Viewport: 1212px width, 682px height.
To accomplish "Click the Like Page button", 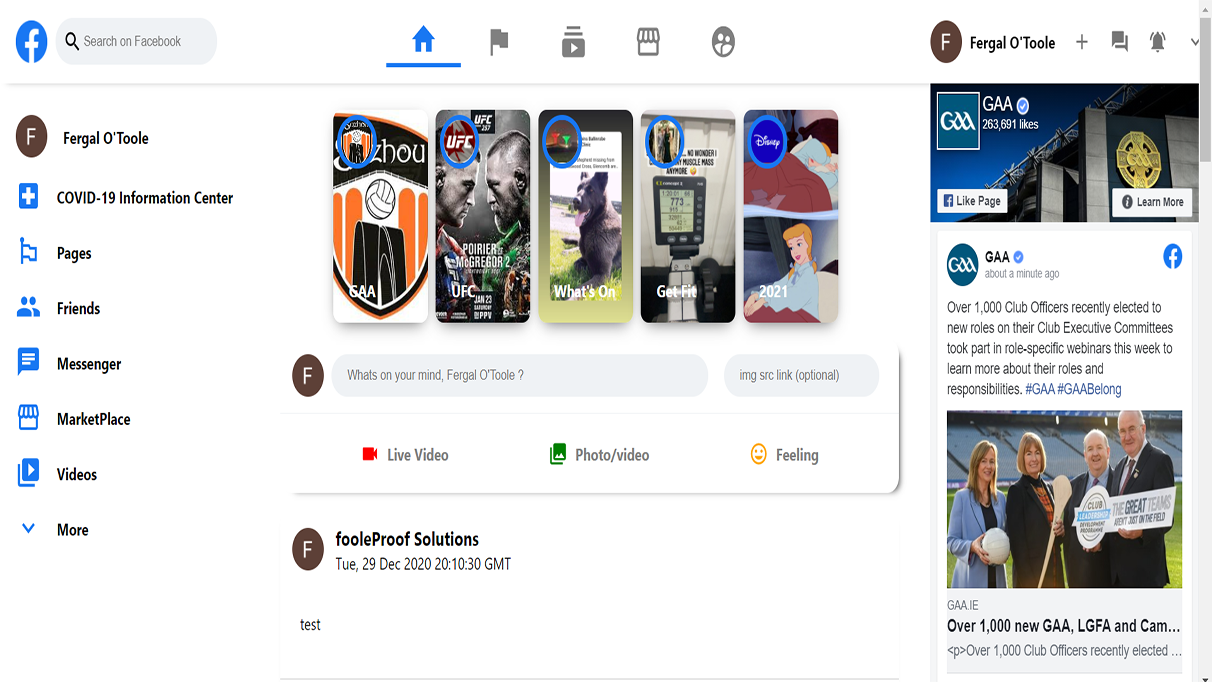I will tap(970, 201).
